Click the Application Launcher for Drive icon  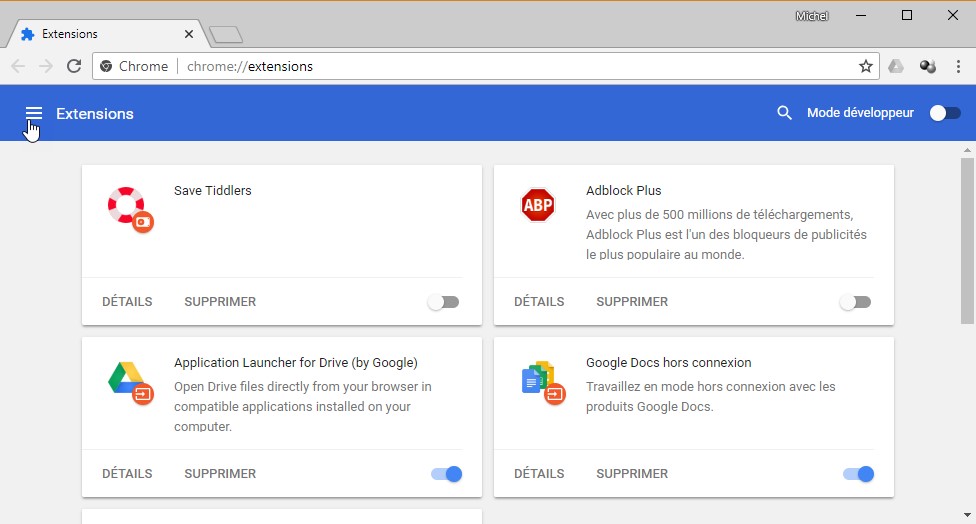[129, 379]
